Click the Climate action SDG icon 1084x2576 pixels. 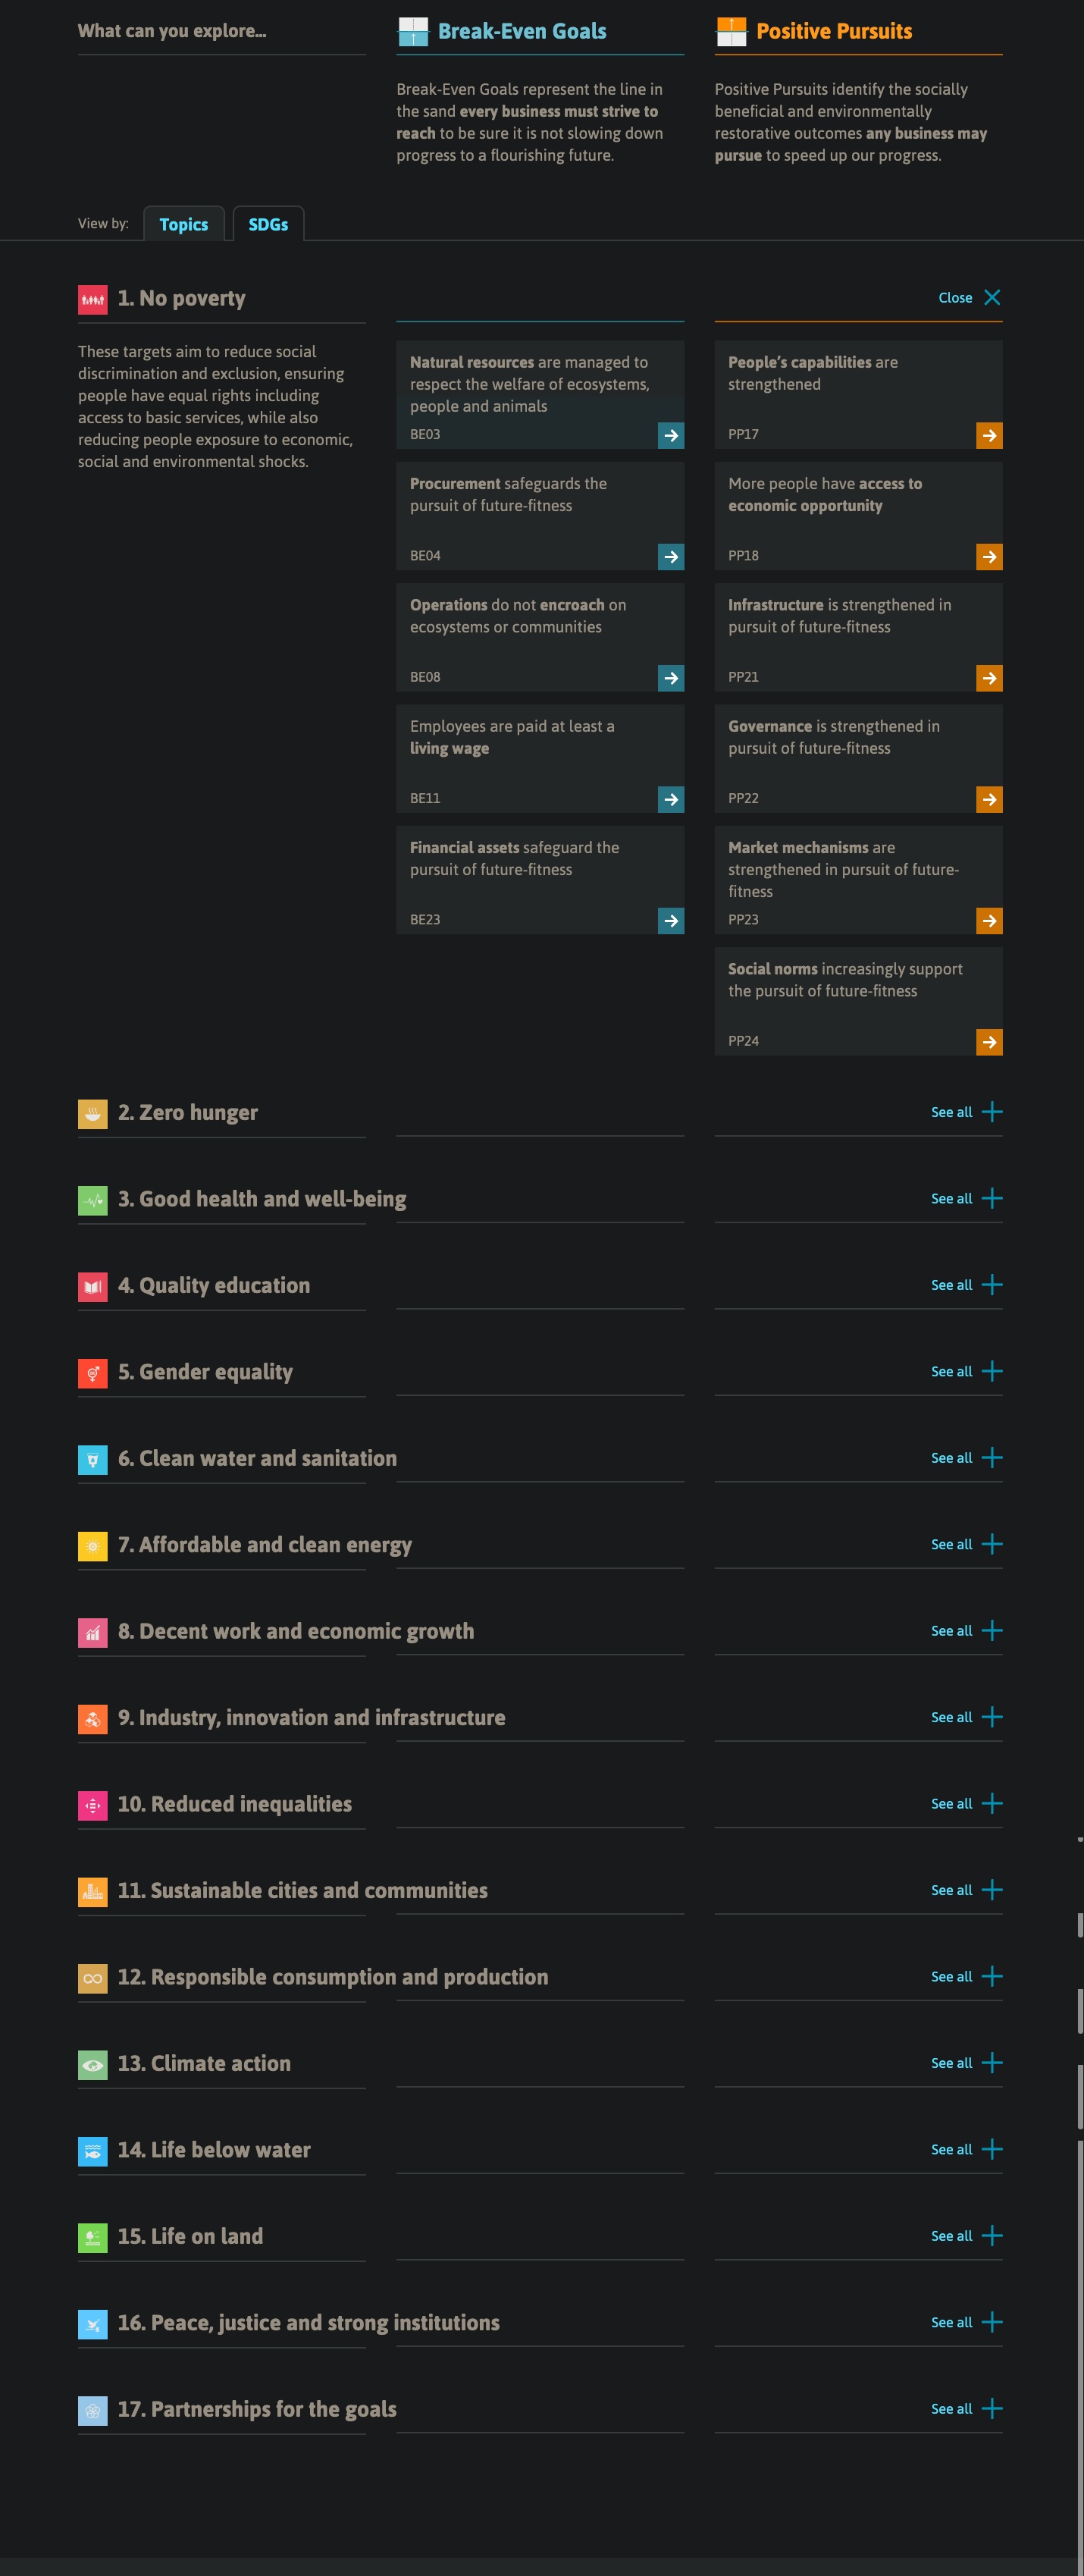93,2065
